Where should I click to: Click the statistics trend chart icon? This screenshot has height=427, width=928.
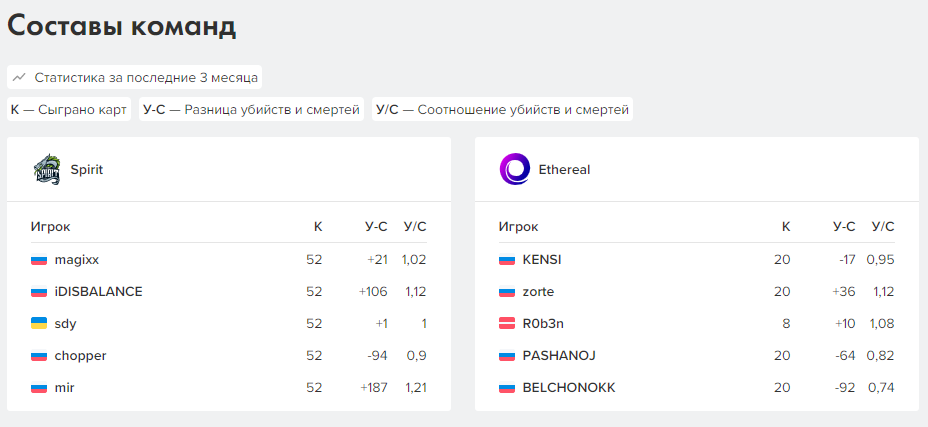pyautogui.click(x=20, y=77)
